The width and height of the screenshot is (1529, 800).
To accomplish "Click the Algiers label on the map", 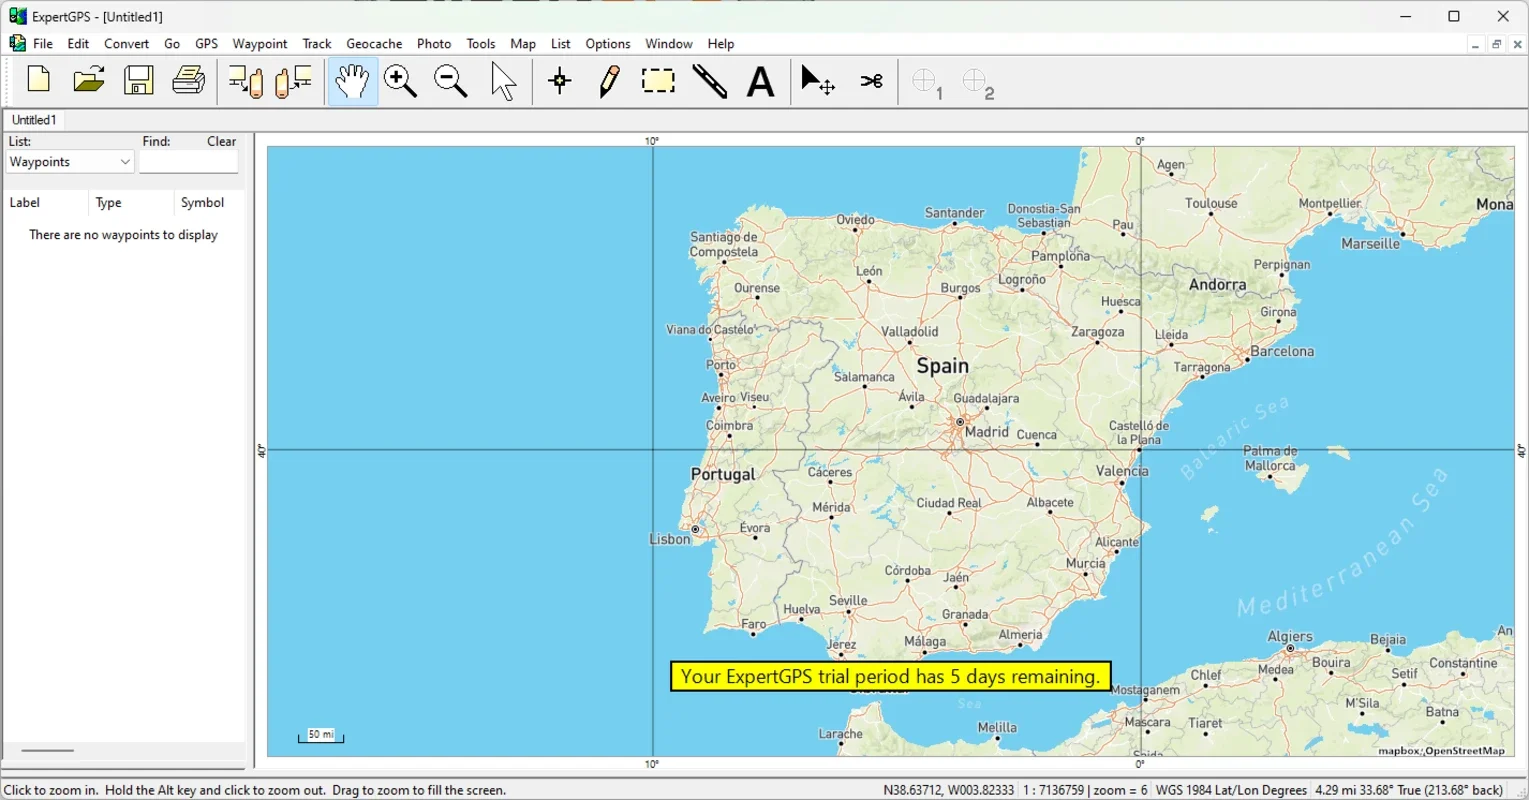I will coord(1290,636).
